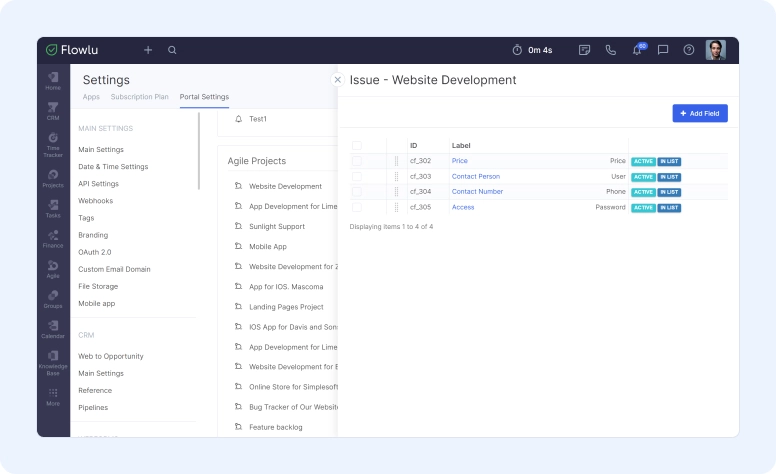Open File Storage settings
The width and height of the screenshot is (776, 474).
(98, 286)
